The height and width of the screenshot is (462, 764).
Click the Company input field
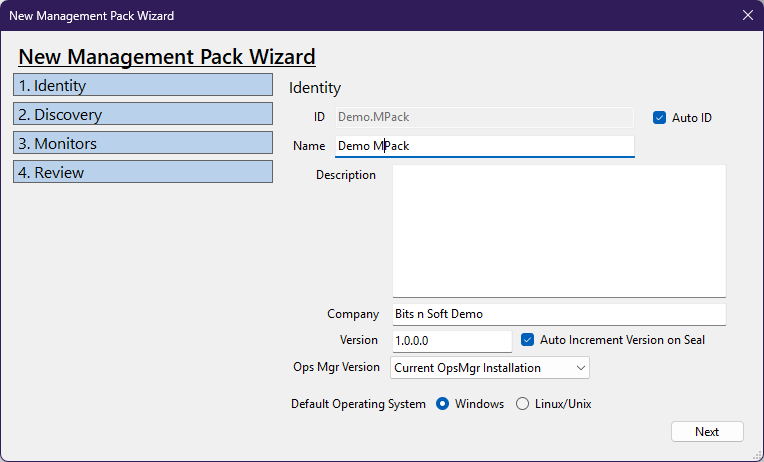click(x=558, y=314)
